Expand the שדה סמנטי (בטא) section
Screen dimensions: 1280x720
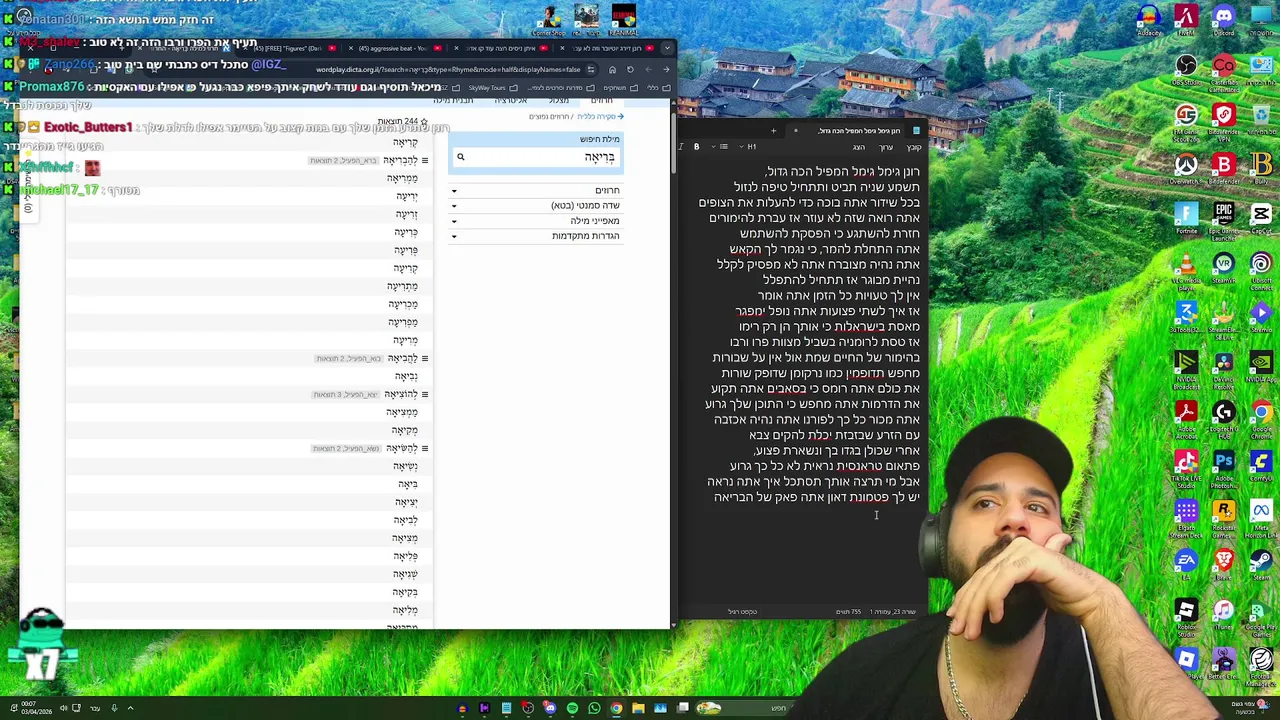[538, 205]
